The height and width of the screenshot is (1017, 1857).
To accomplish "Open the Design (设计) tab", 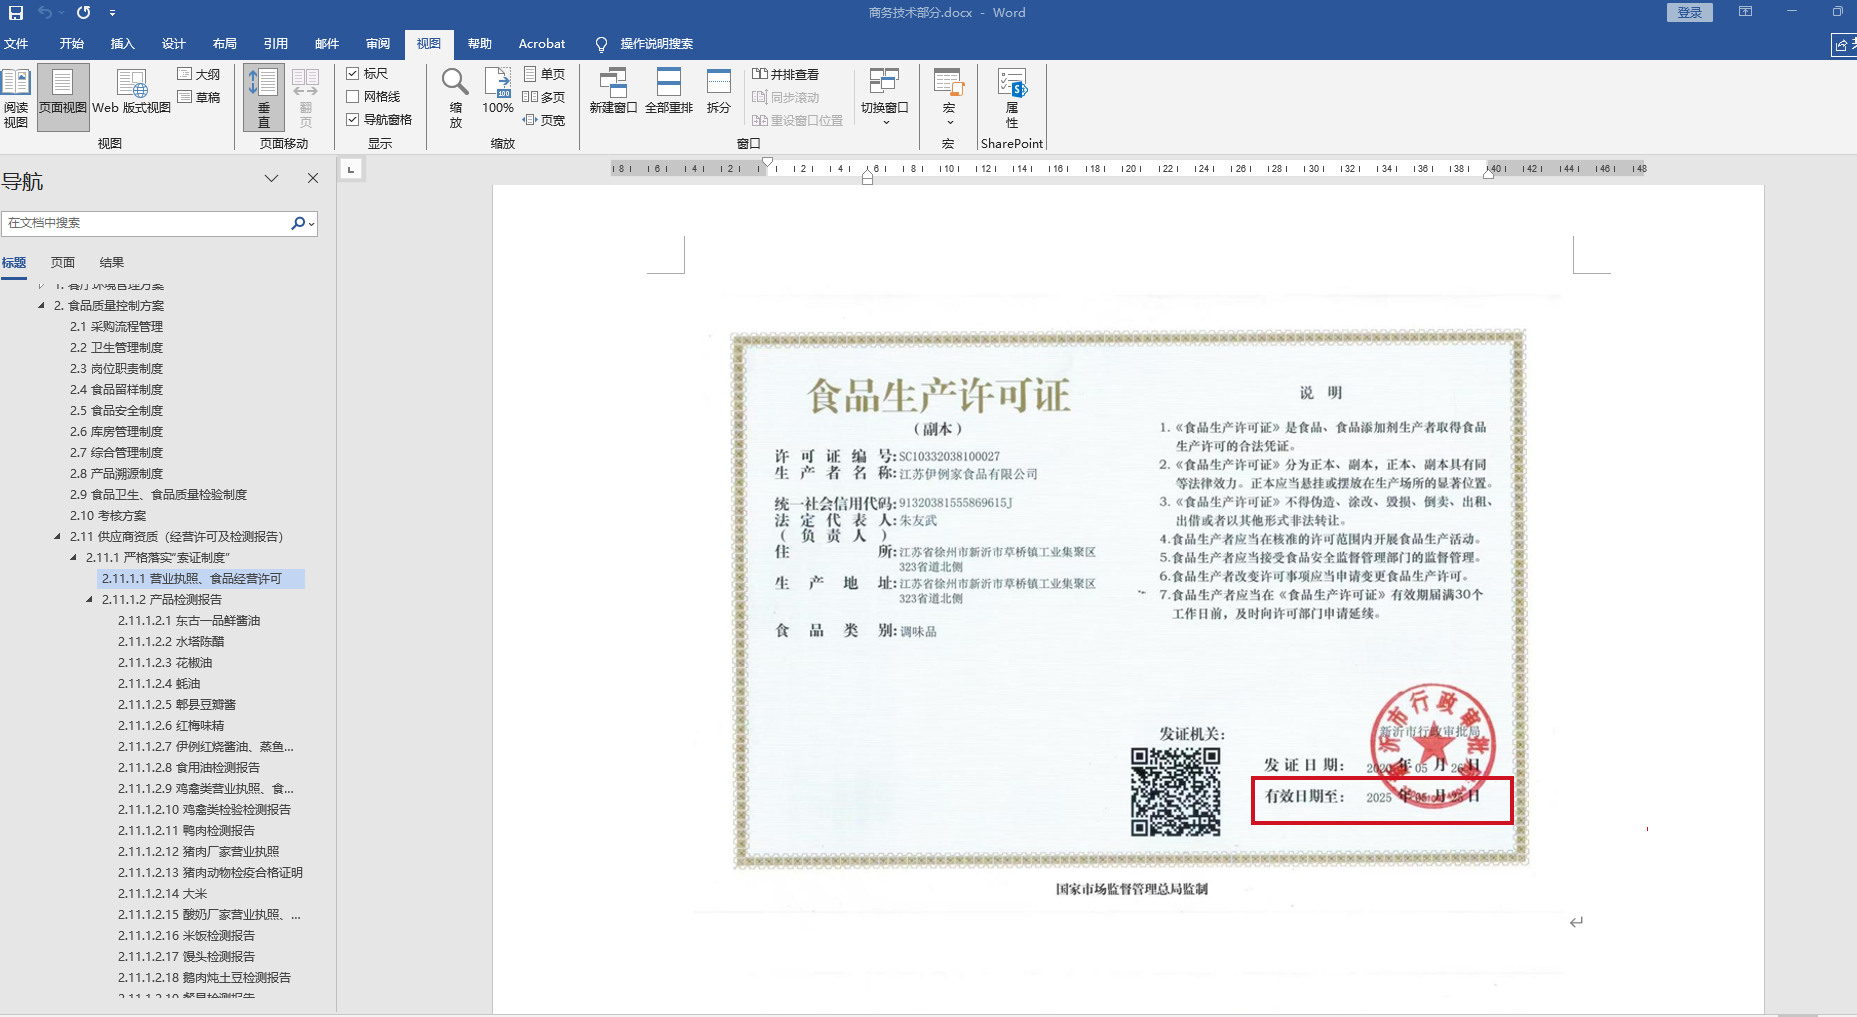I will [x=173, y=44].
